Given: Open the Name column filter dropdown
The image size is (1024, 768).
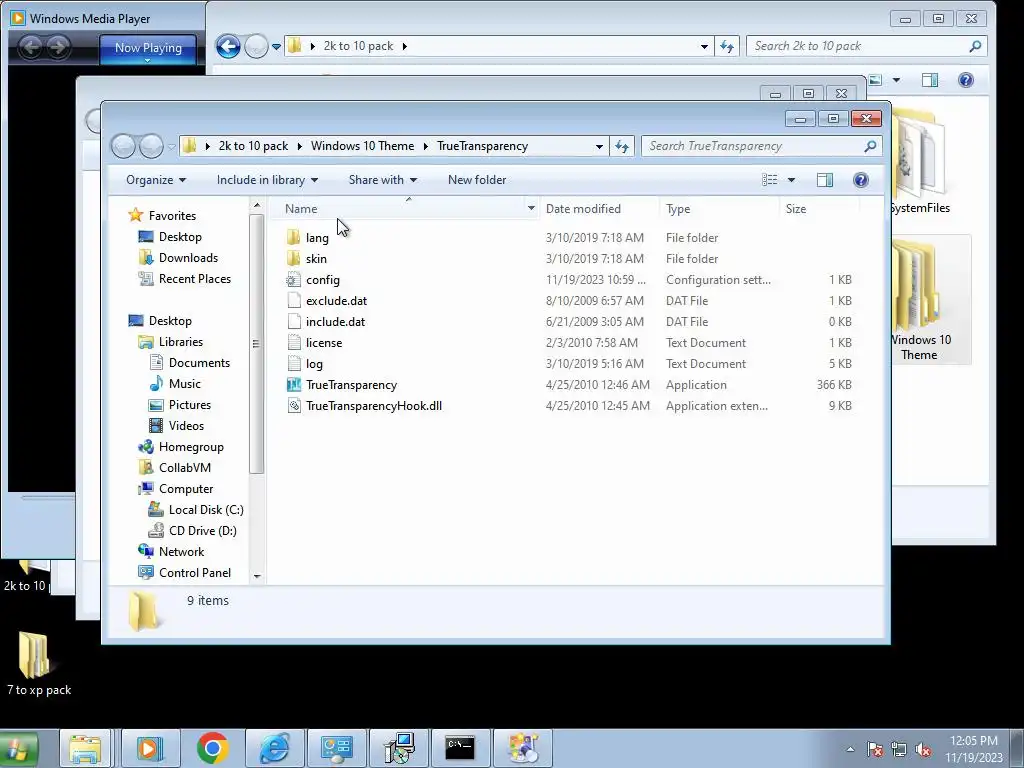Looking at the screenshot, I should pos(531,208).
